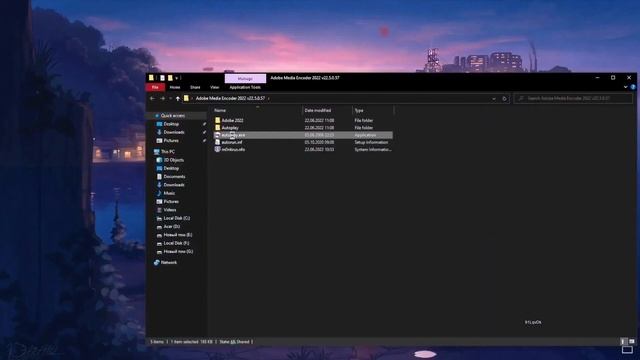
Task: Open the File tab
Action: 155,87
